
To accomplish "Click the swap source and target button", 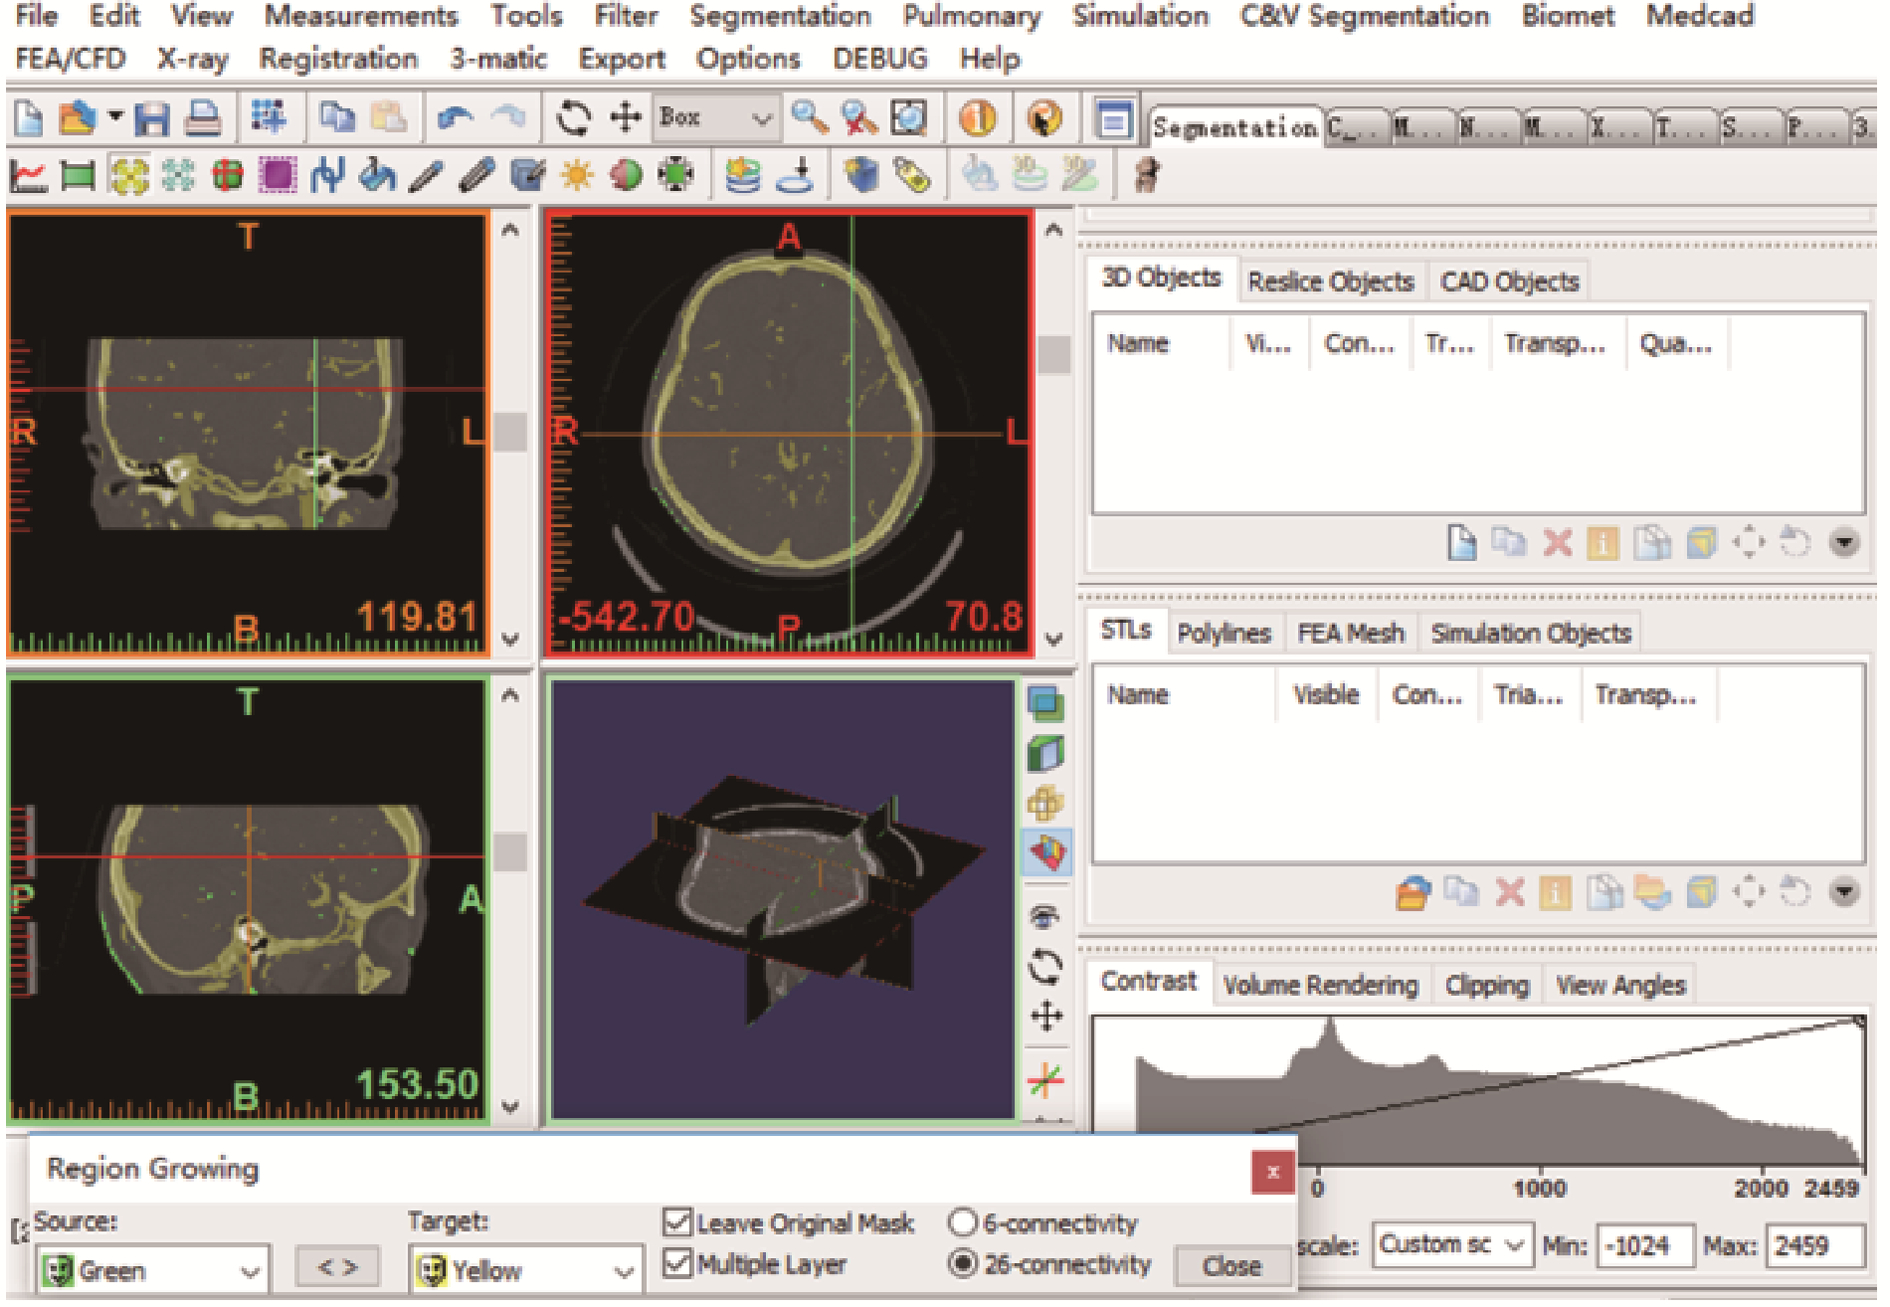I will click(338, 1268).
